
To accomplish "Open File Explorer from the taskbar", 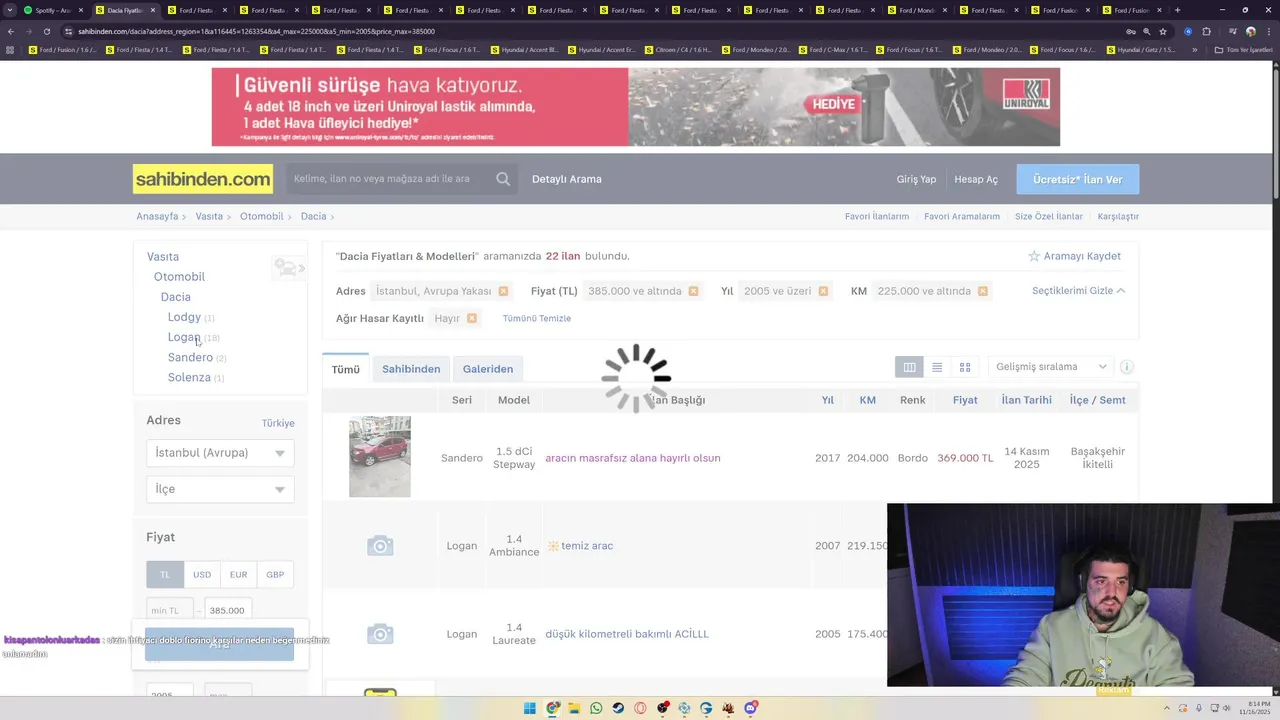I will click(575, 708).
